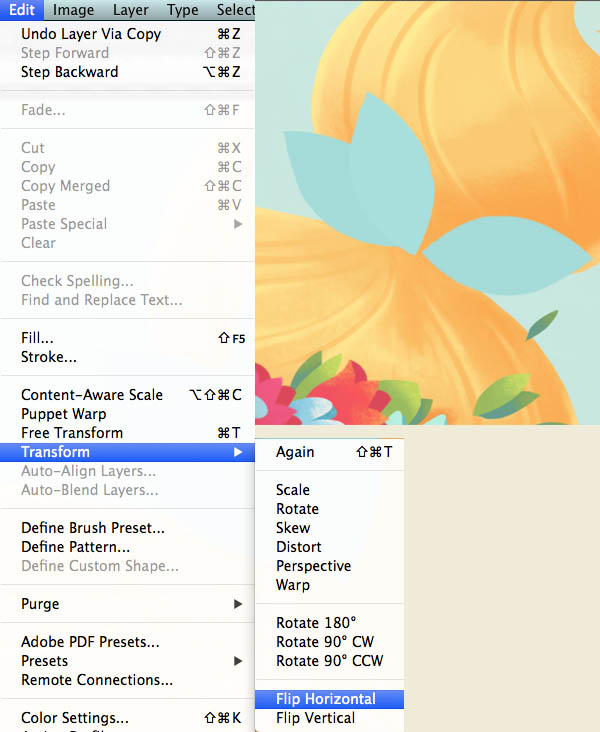Open the Layer menu

point(130,10)
